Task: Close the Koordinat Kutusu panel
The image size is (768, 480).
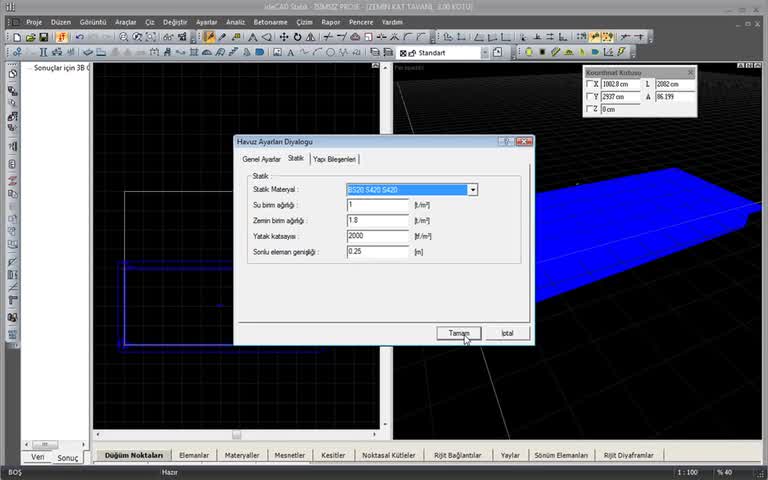Action: tap(691, 72)
